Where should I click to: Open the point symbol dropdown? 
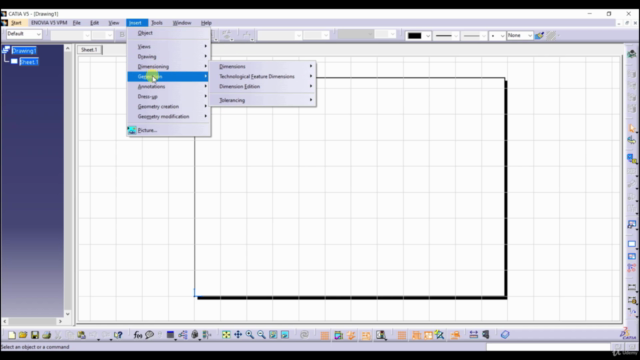tap(502, 36)
